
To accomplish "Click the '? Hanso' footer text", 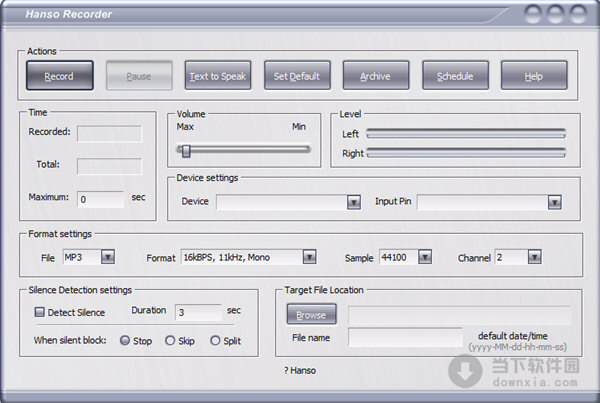I will click(300, 370).
